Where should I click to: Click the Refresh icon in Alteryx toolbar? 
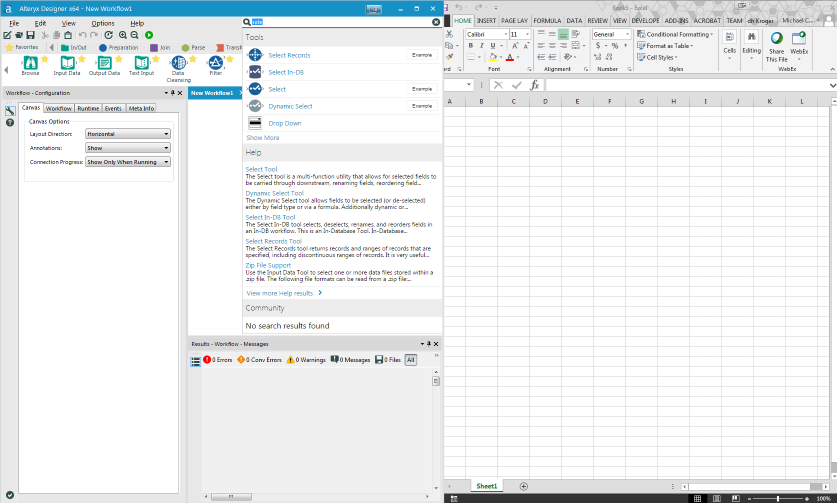(108, 35)
